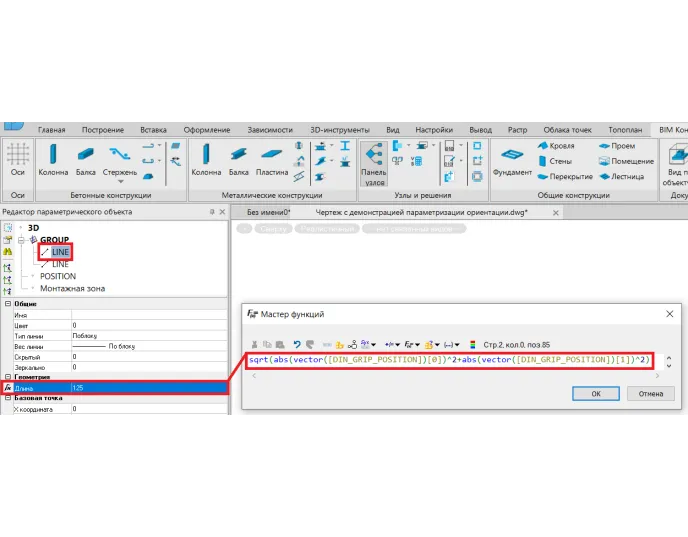688x537 pixels.
Task: Select the Перекрытие slab tool
Action: [x=565, y=176]
